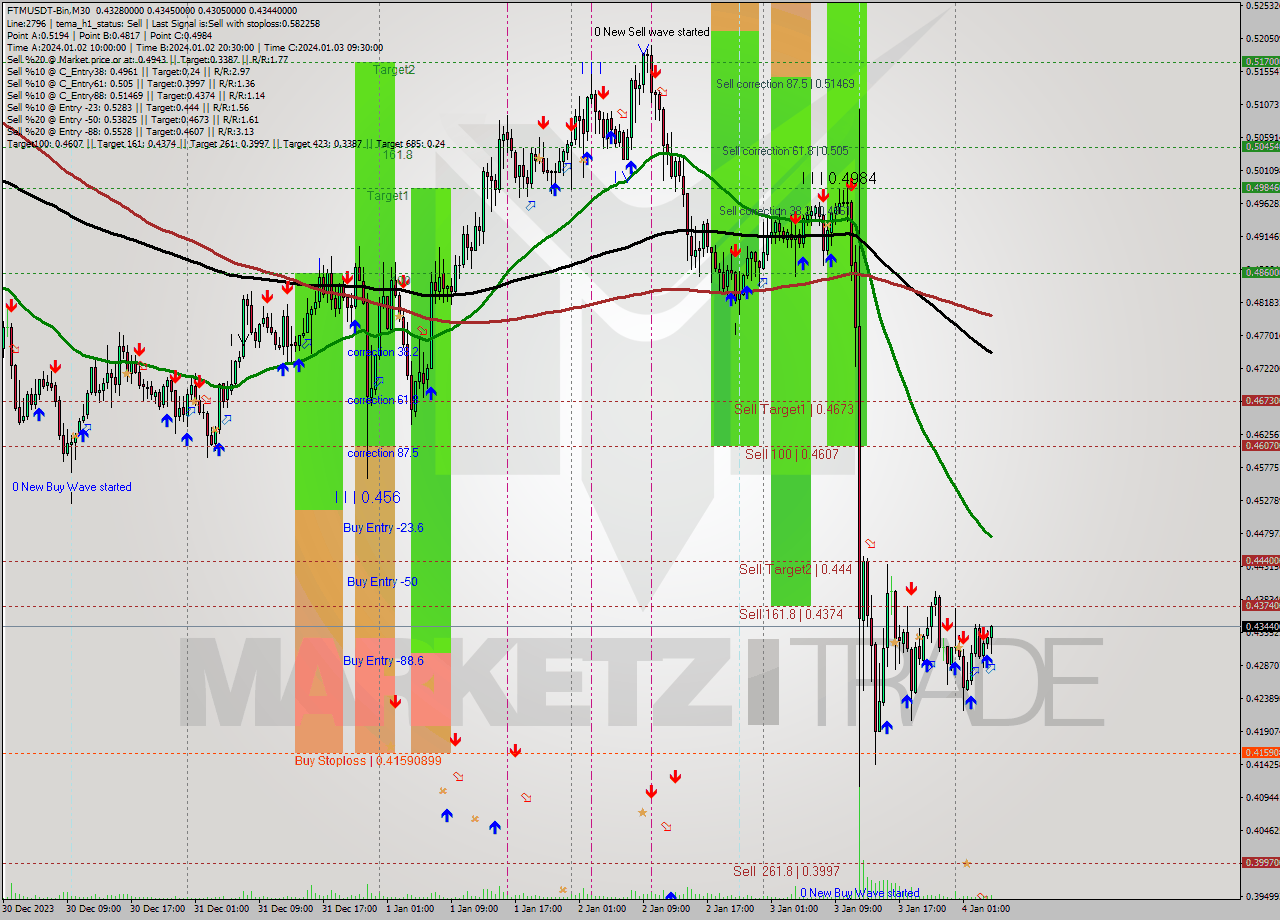This screenshot has height=920, width=1280.
Task: Click the black 0.43440 current price tag
Action: 1260,627
